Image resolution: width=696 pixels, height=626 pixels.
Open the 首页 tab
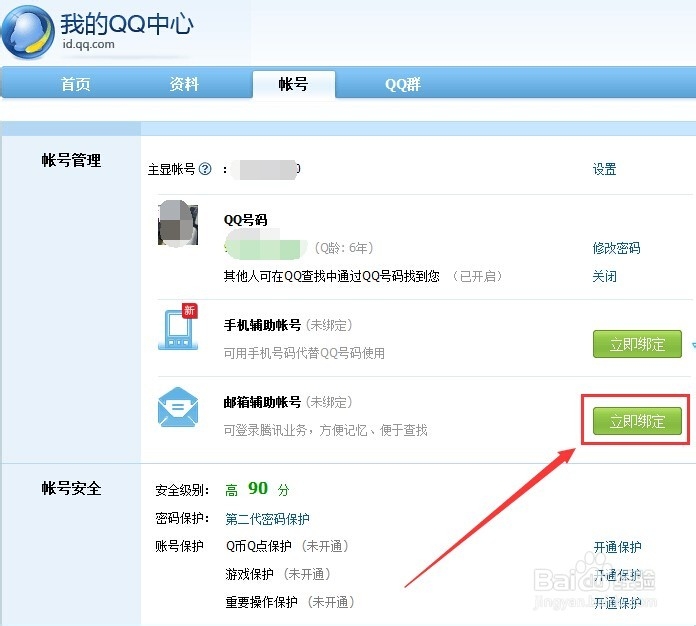[x=75, y=84]
